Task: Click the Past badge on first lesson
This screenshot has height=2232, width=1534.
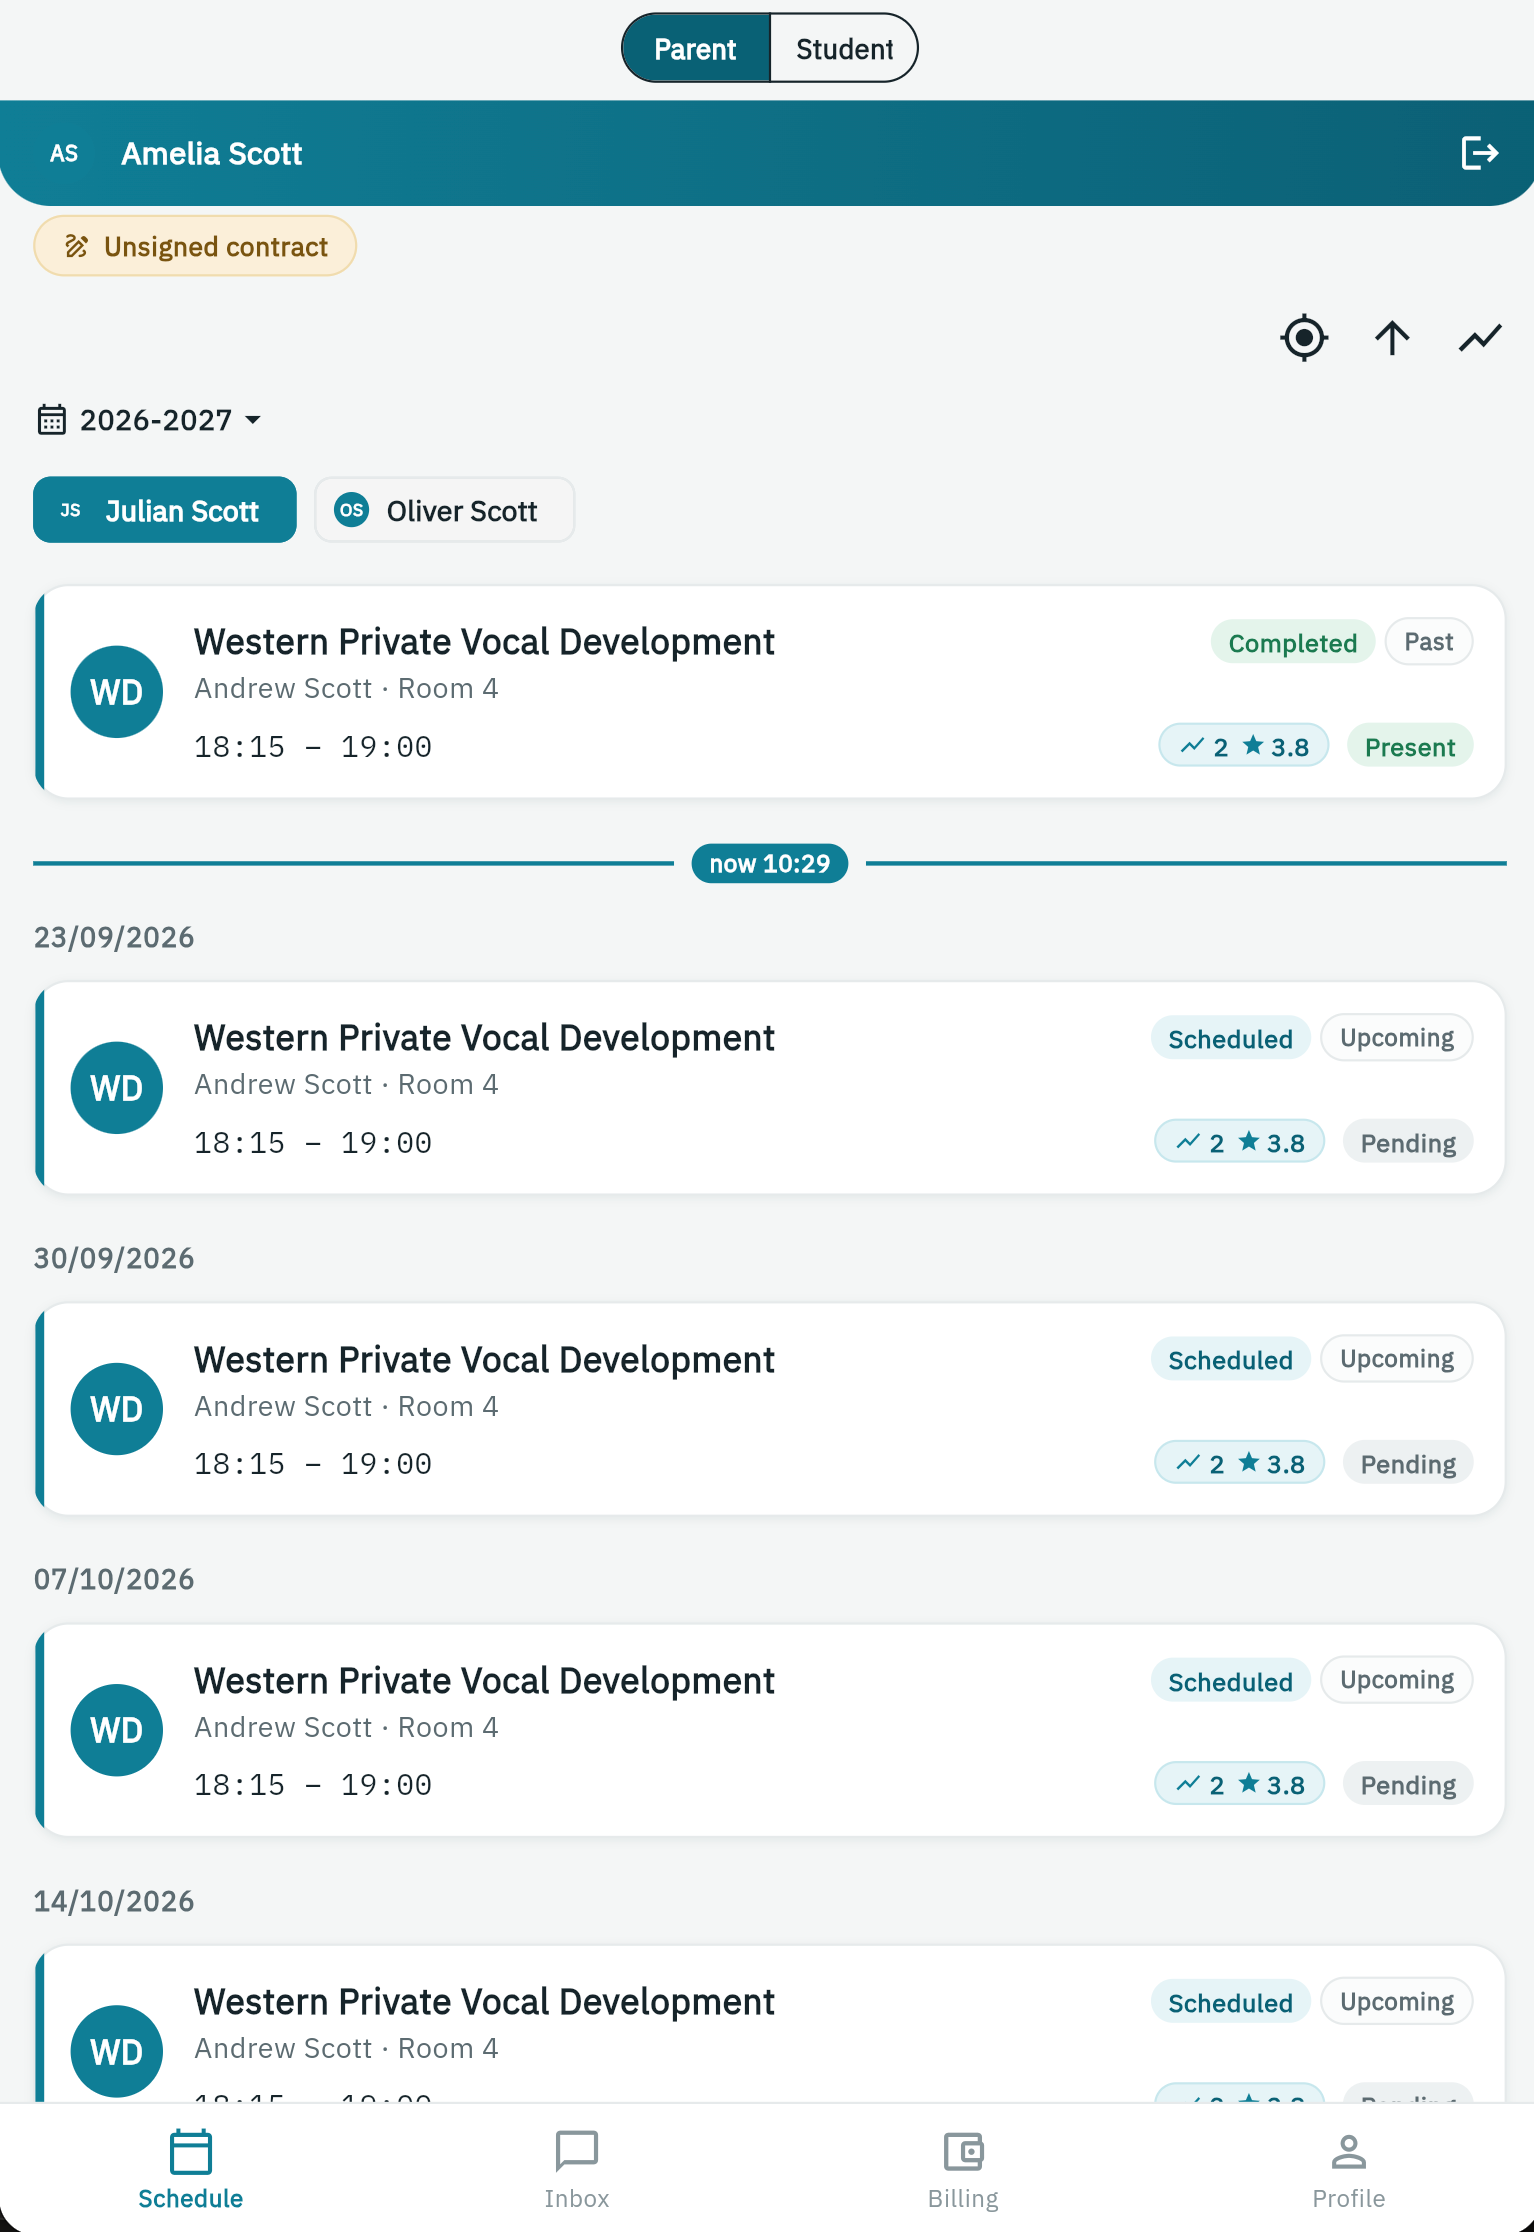Action: (x=1428, y=642)
